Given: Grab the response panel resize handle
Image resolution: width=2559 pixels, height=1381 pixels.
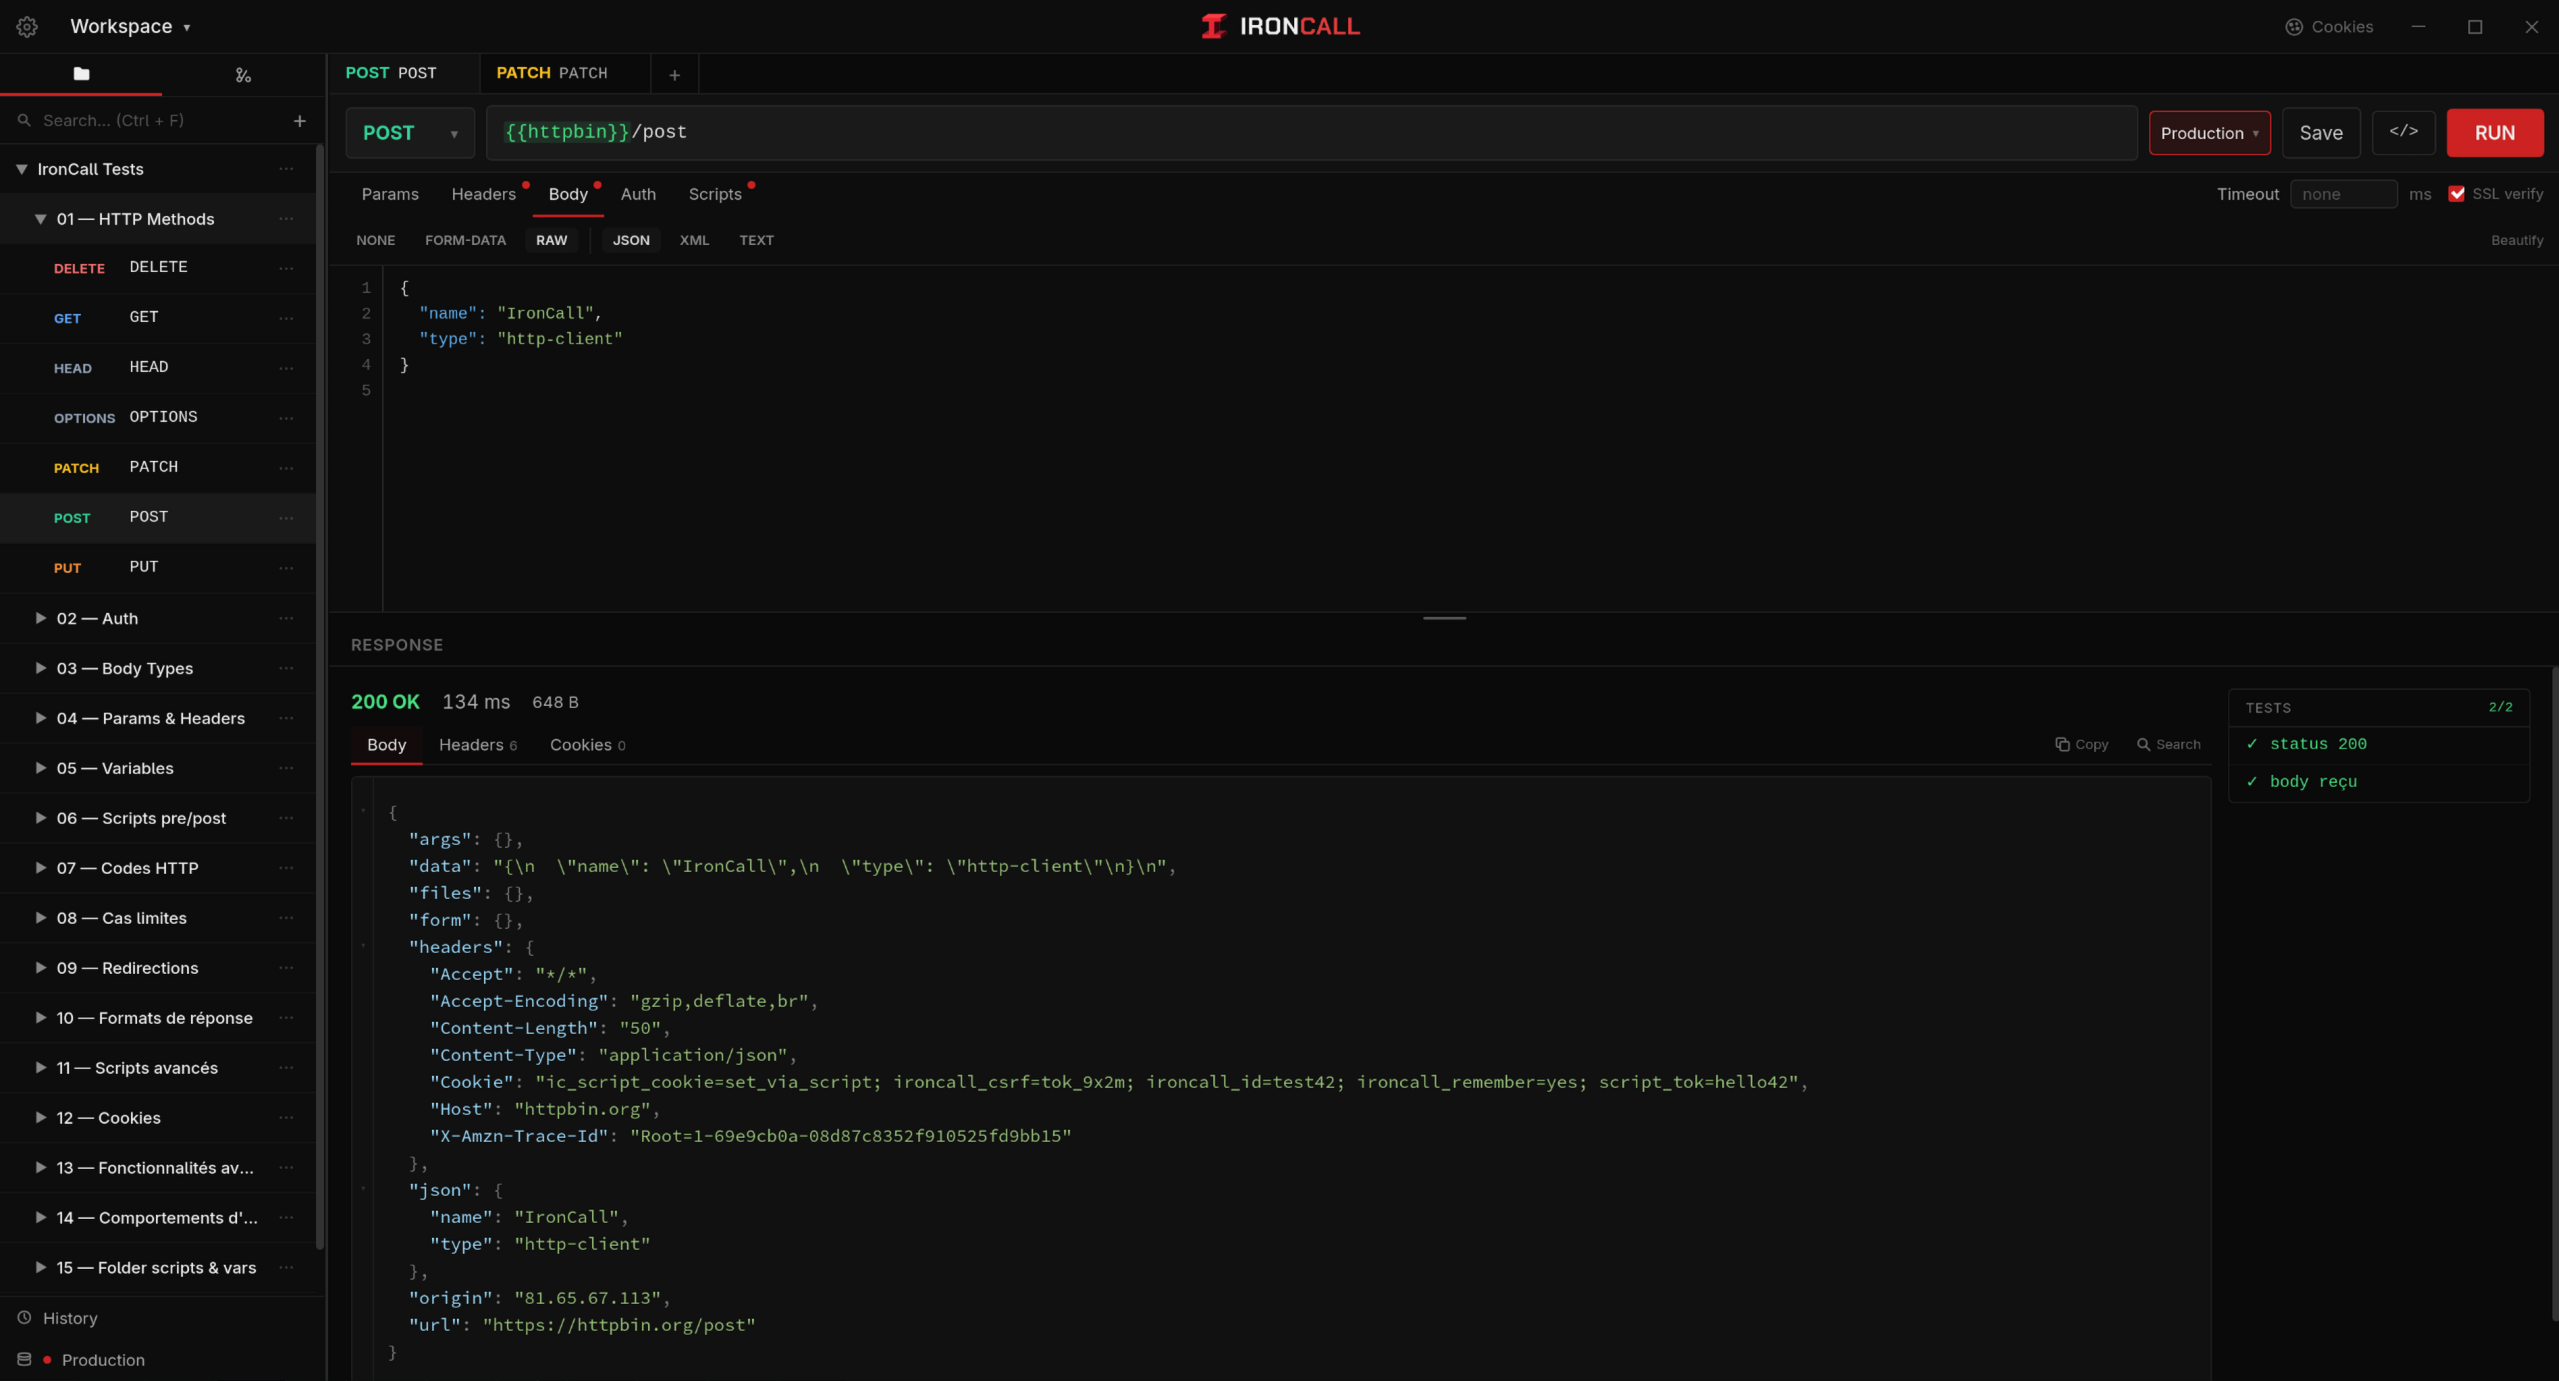Looking at the screenshot, I should pyautogui.click(x=1444, y=618).
